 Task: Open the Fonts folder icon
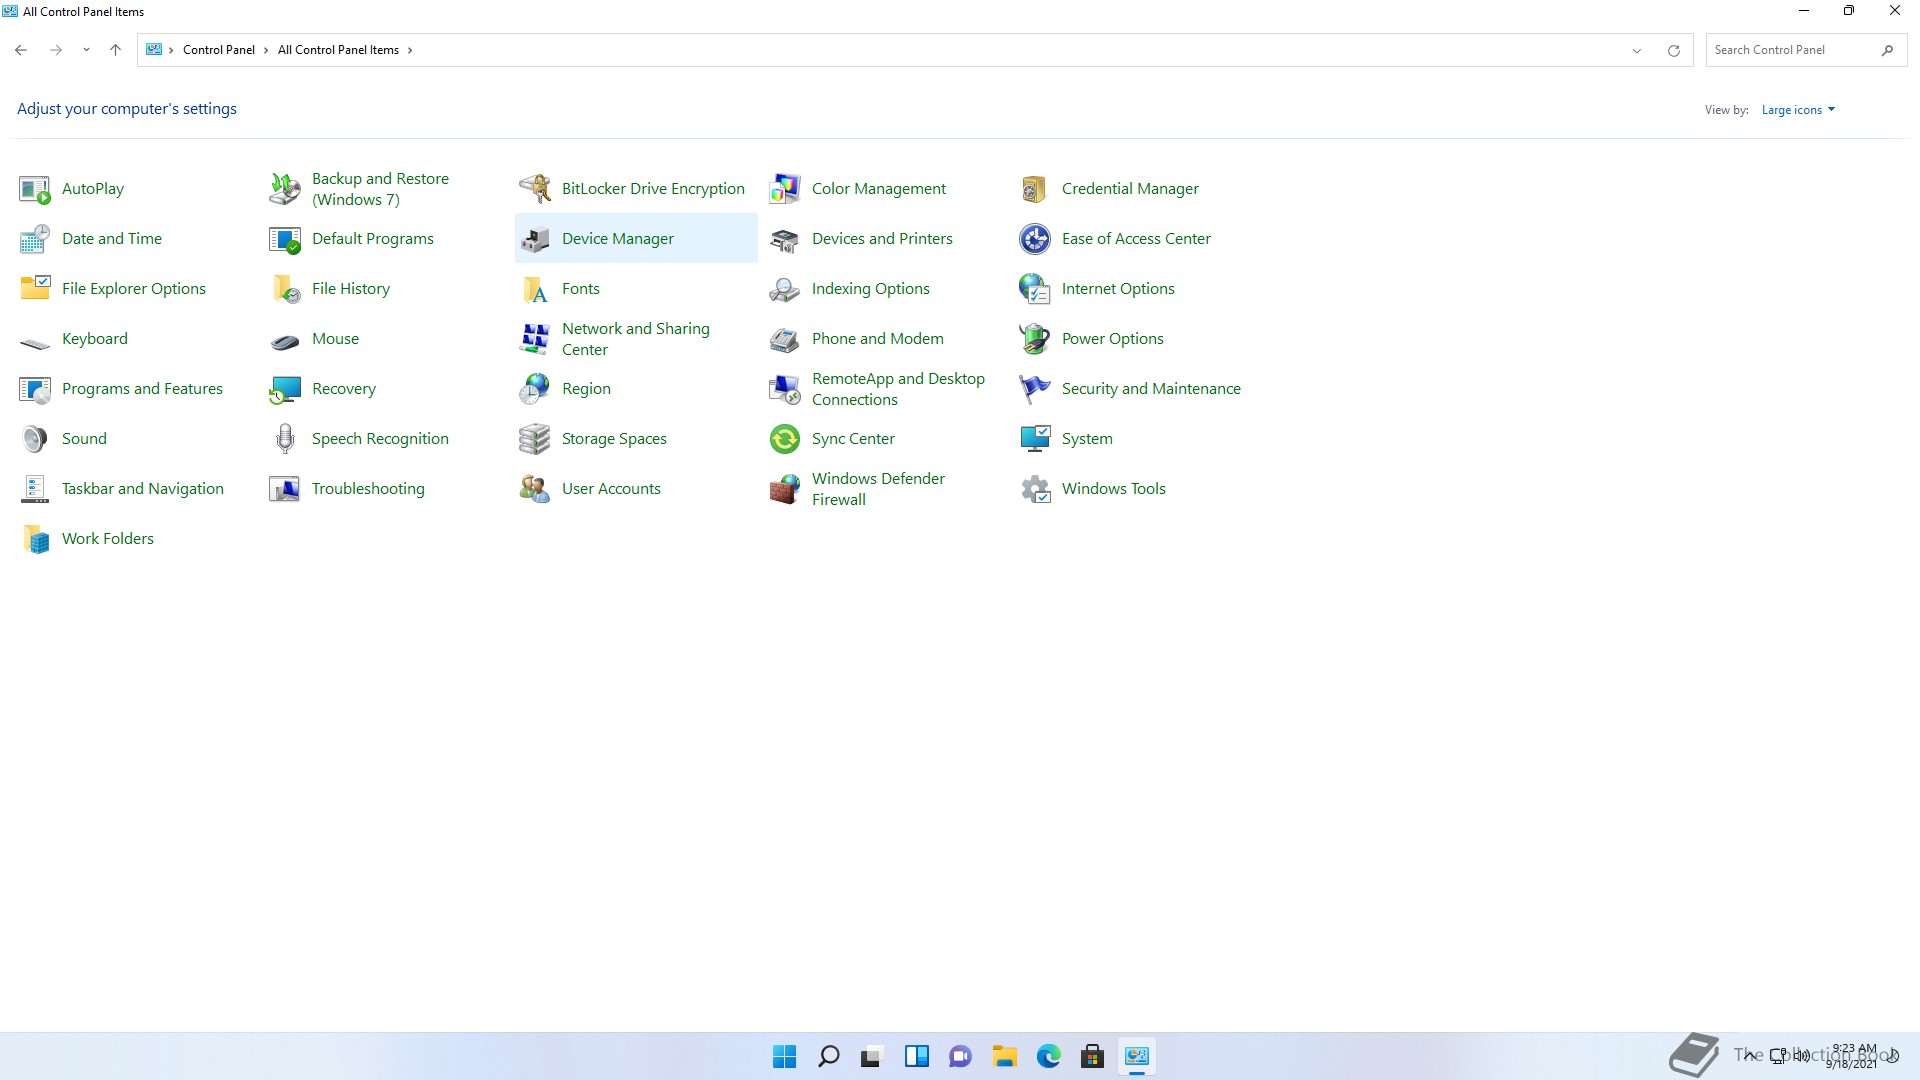(535, 289)
